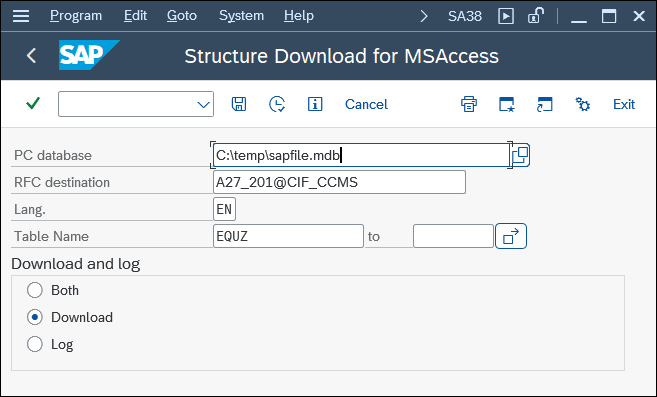
Task: Click the green checkmark Enter icon
Action: [x=33, y=104]
